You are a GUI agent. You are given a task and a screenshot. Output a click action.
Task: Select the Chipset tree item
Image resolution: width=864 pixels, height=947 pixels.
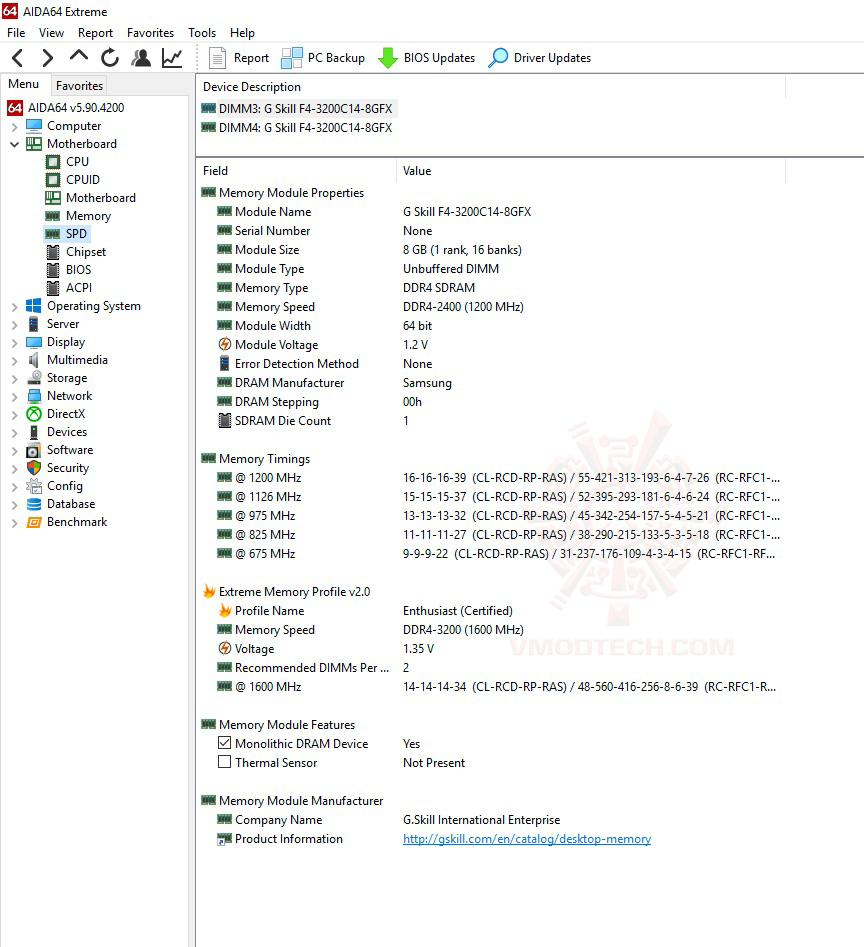pyautogui.click(x=86, y=252)
